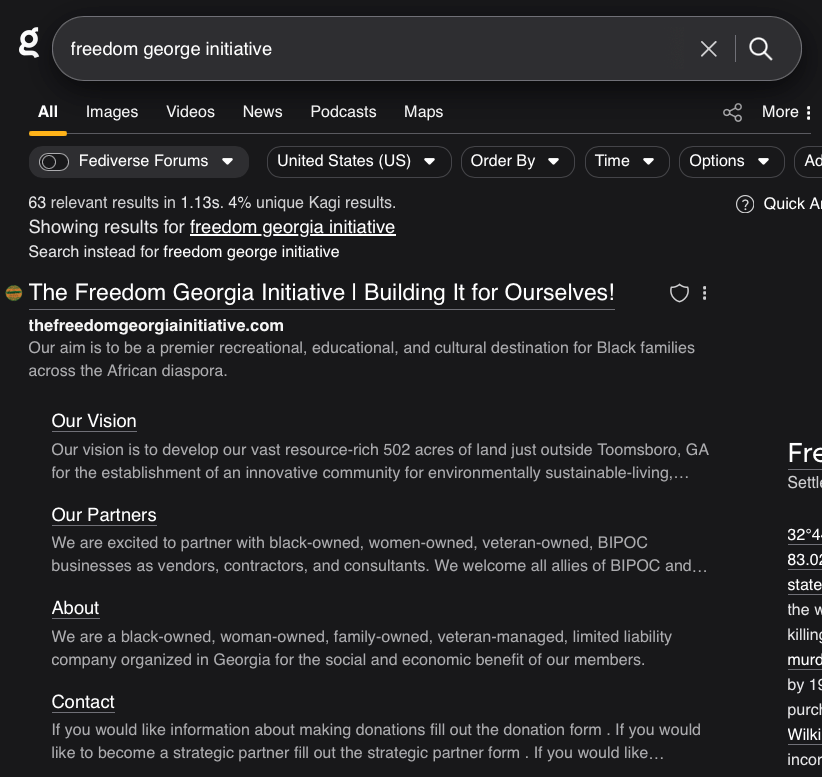Switch to the Podcasts tab

coord(343,112)
